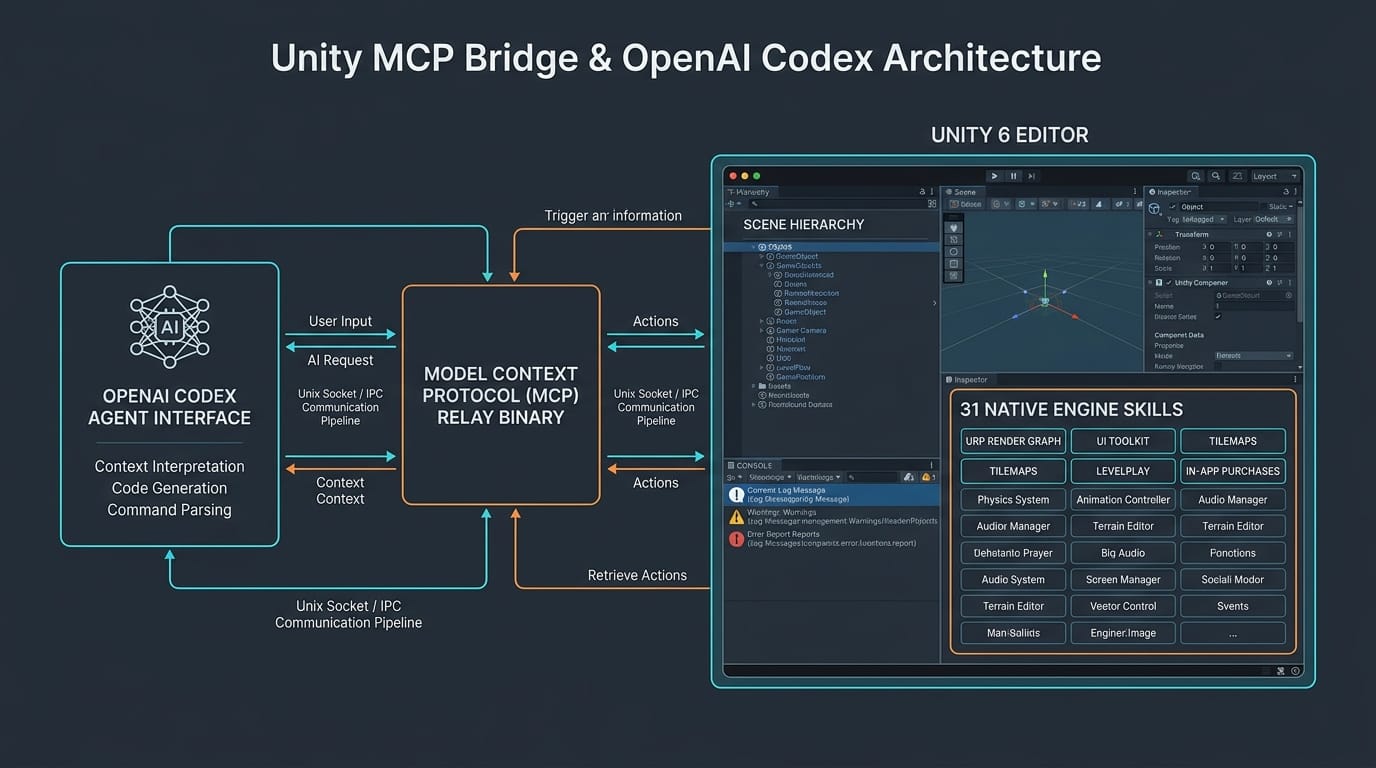The height and width of the screenshot is (768, 1376).
Task: Toggle the top Inspector panel lock icon
Action: click(x=1286, y=192)
